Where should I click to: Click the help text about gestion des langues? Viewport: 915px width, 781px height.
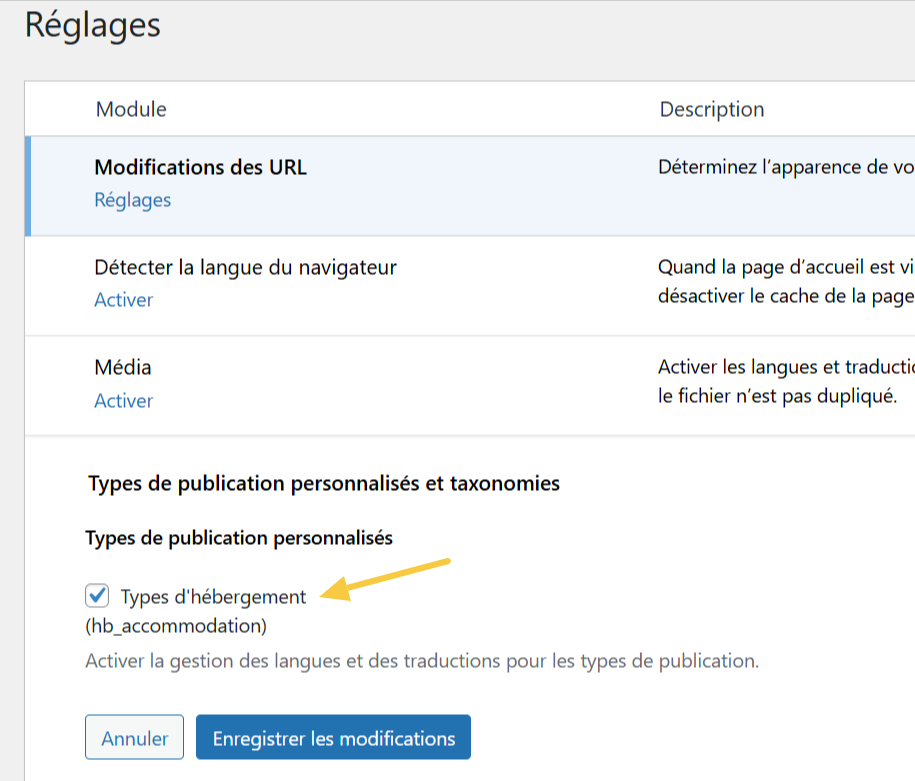pos(421,661)
